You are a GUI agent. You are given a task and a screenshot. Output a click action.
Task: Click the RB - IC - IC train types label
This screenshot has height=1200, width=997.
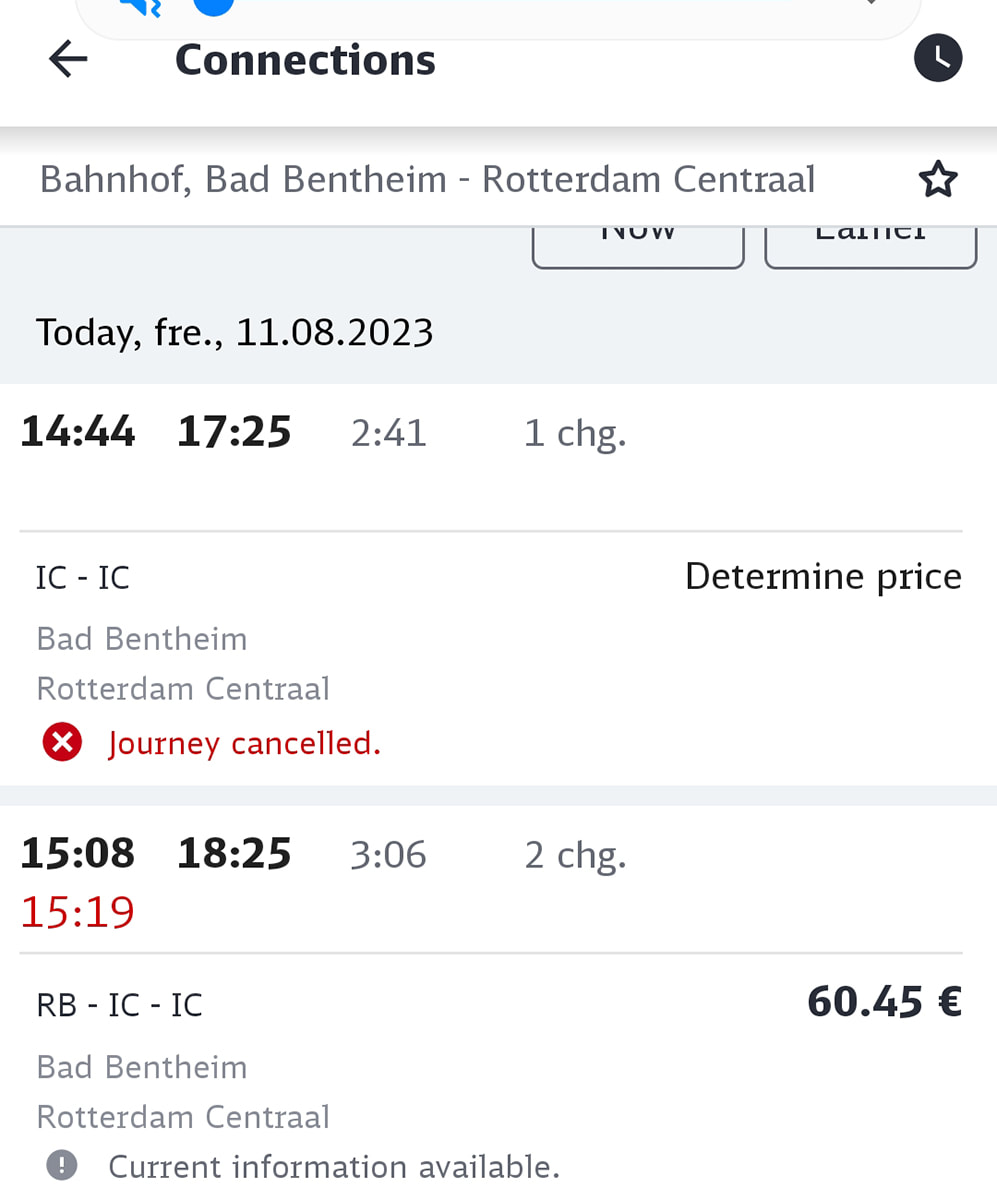coord(119,1005)
